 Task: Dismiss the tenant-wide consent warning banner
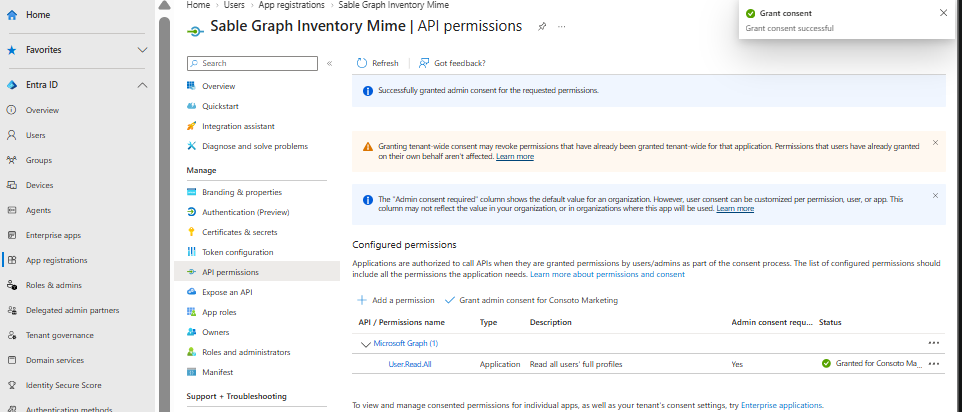[935, 143]
